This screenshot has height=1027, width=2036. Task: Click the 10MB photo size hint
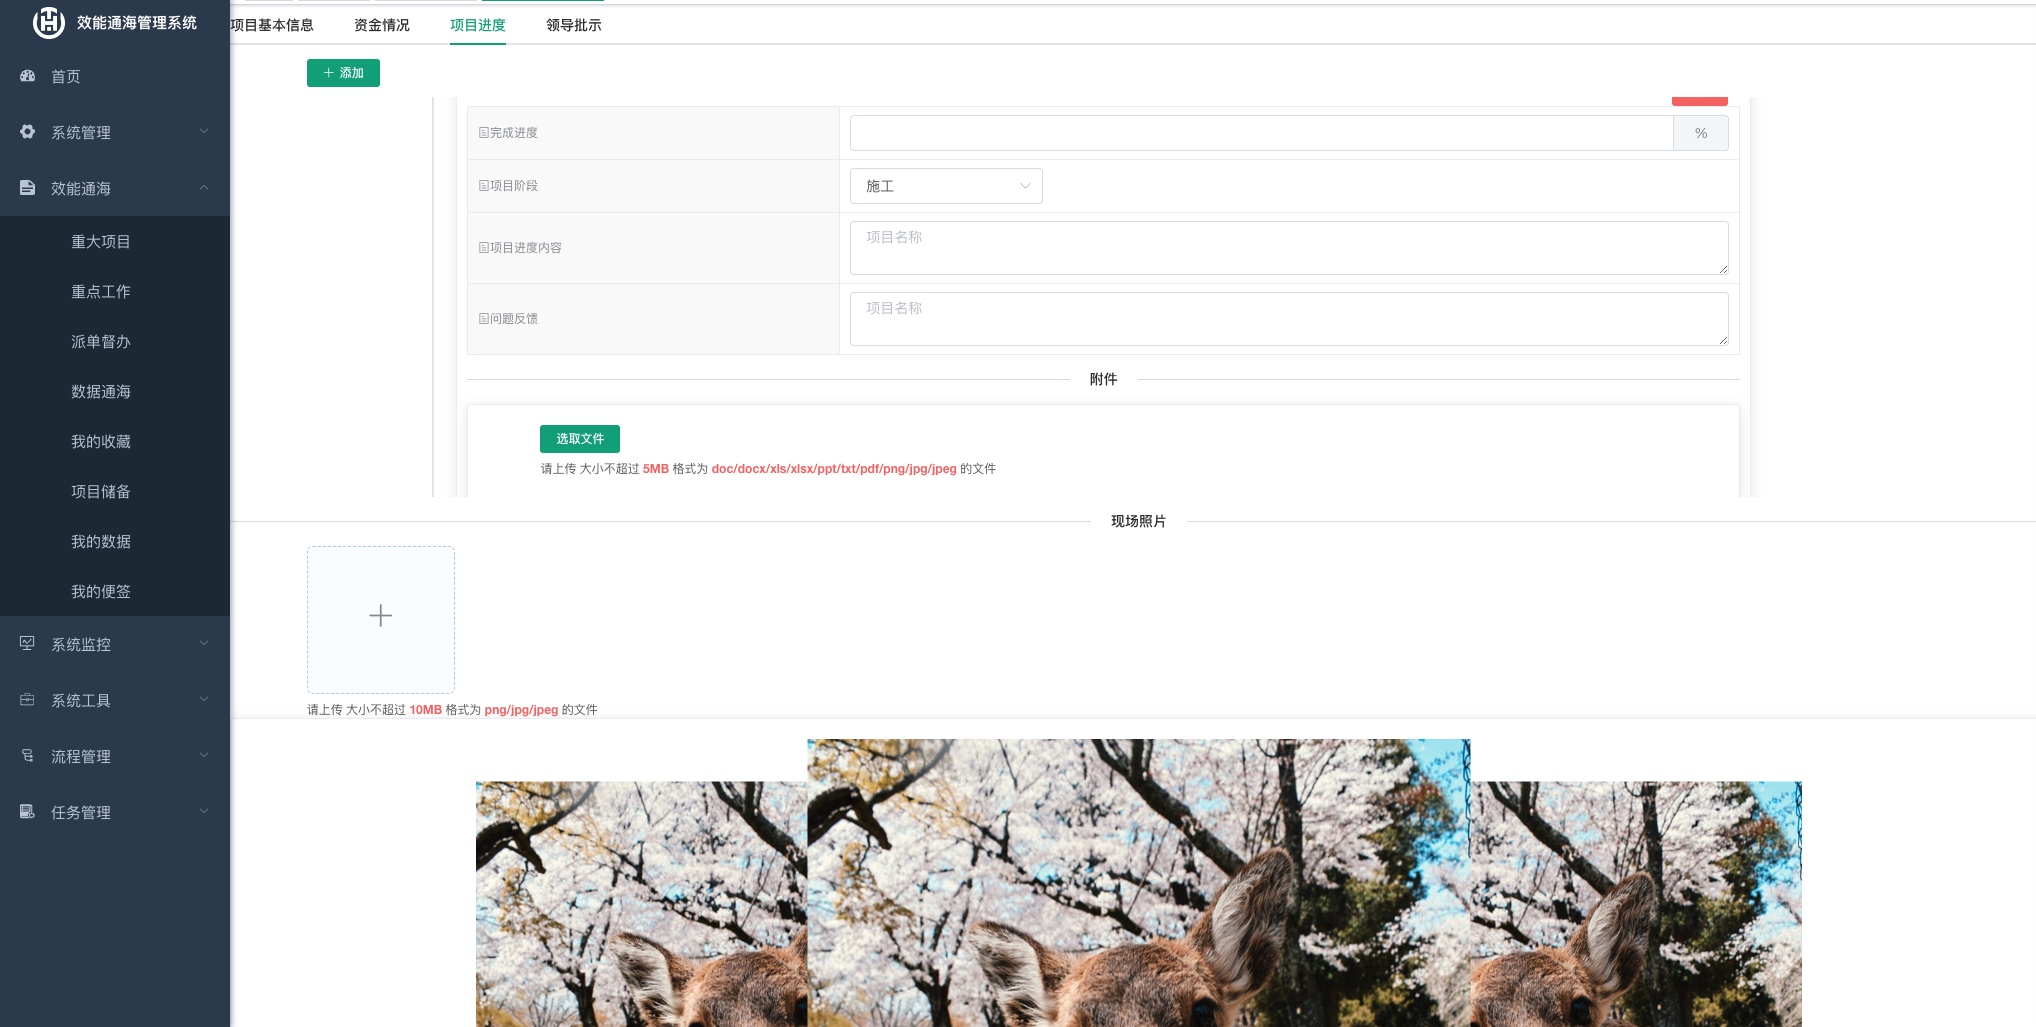426,710
